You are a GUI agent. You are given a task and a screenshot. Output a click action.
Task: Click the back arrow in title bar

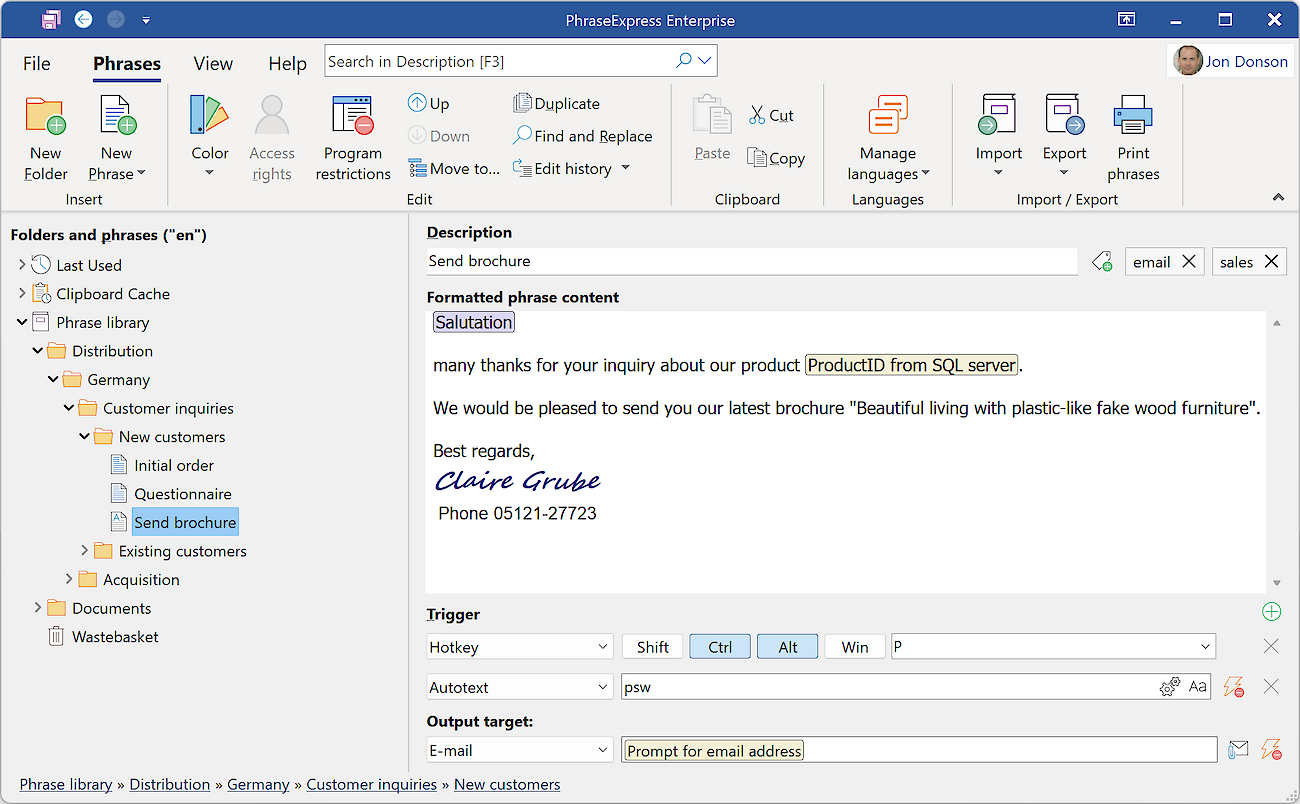click(x=83, y=19)
